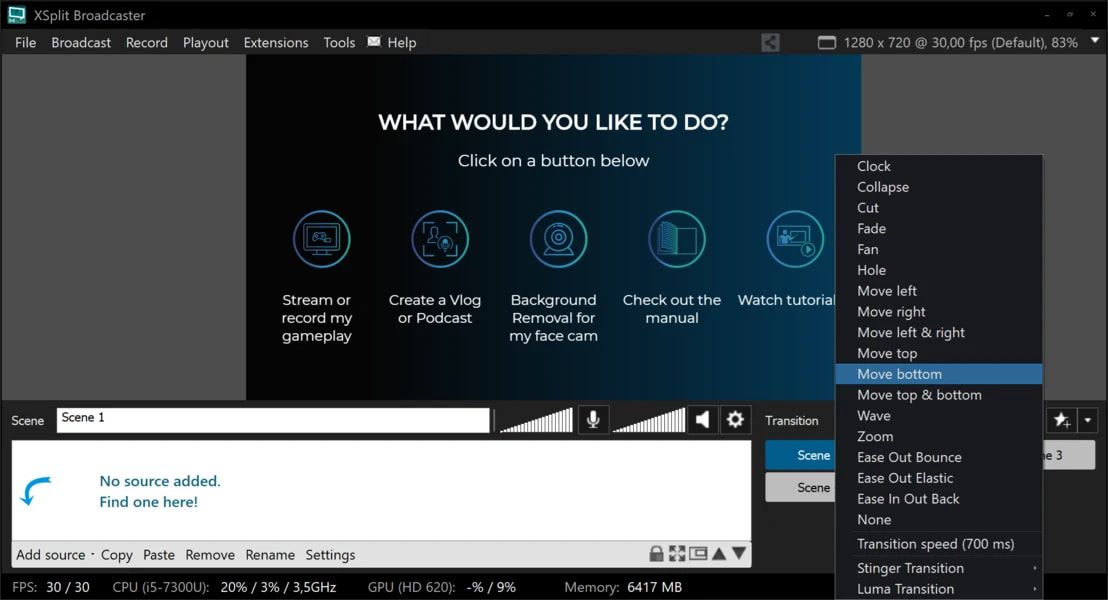This screenshot has width=1108, height=600.
Task: Open the Add source dropdown
Action: pos(51,554)
